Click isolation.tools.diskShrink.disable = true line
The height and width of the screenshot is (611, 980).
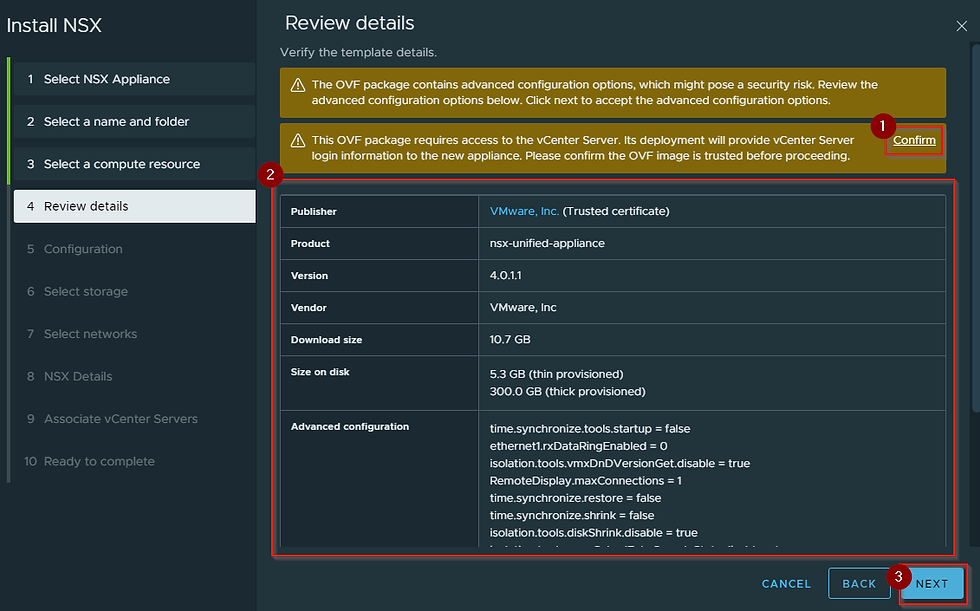593,533
